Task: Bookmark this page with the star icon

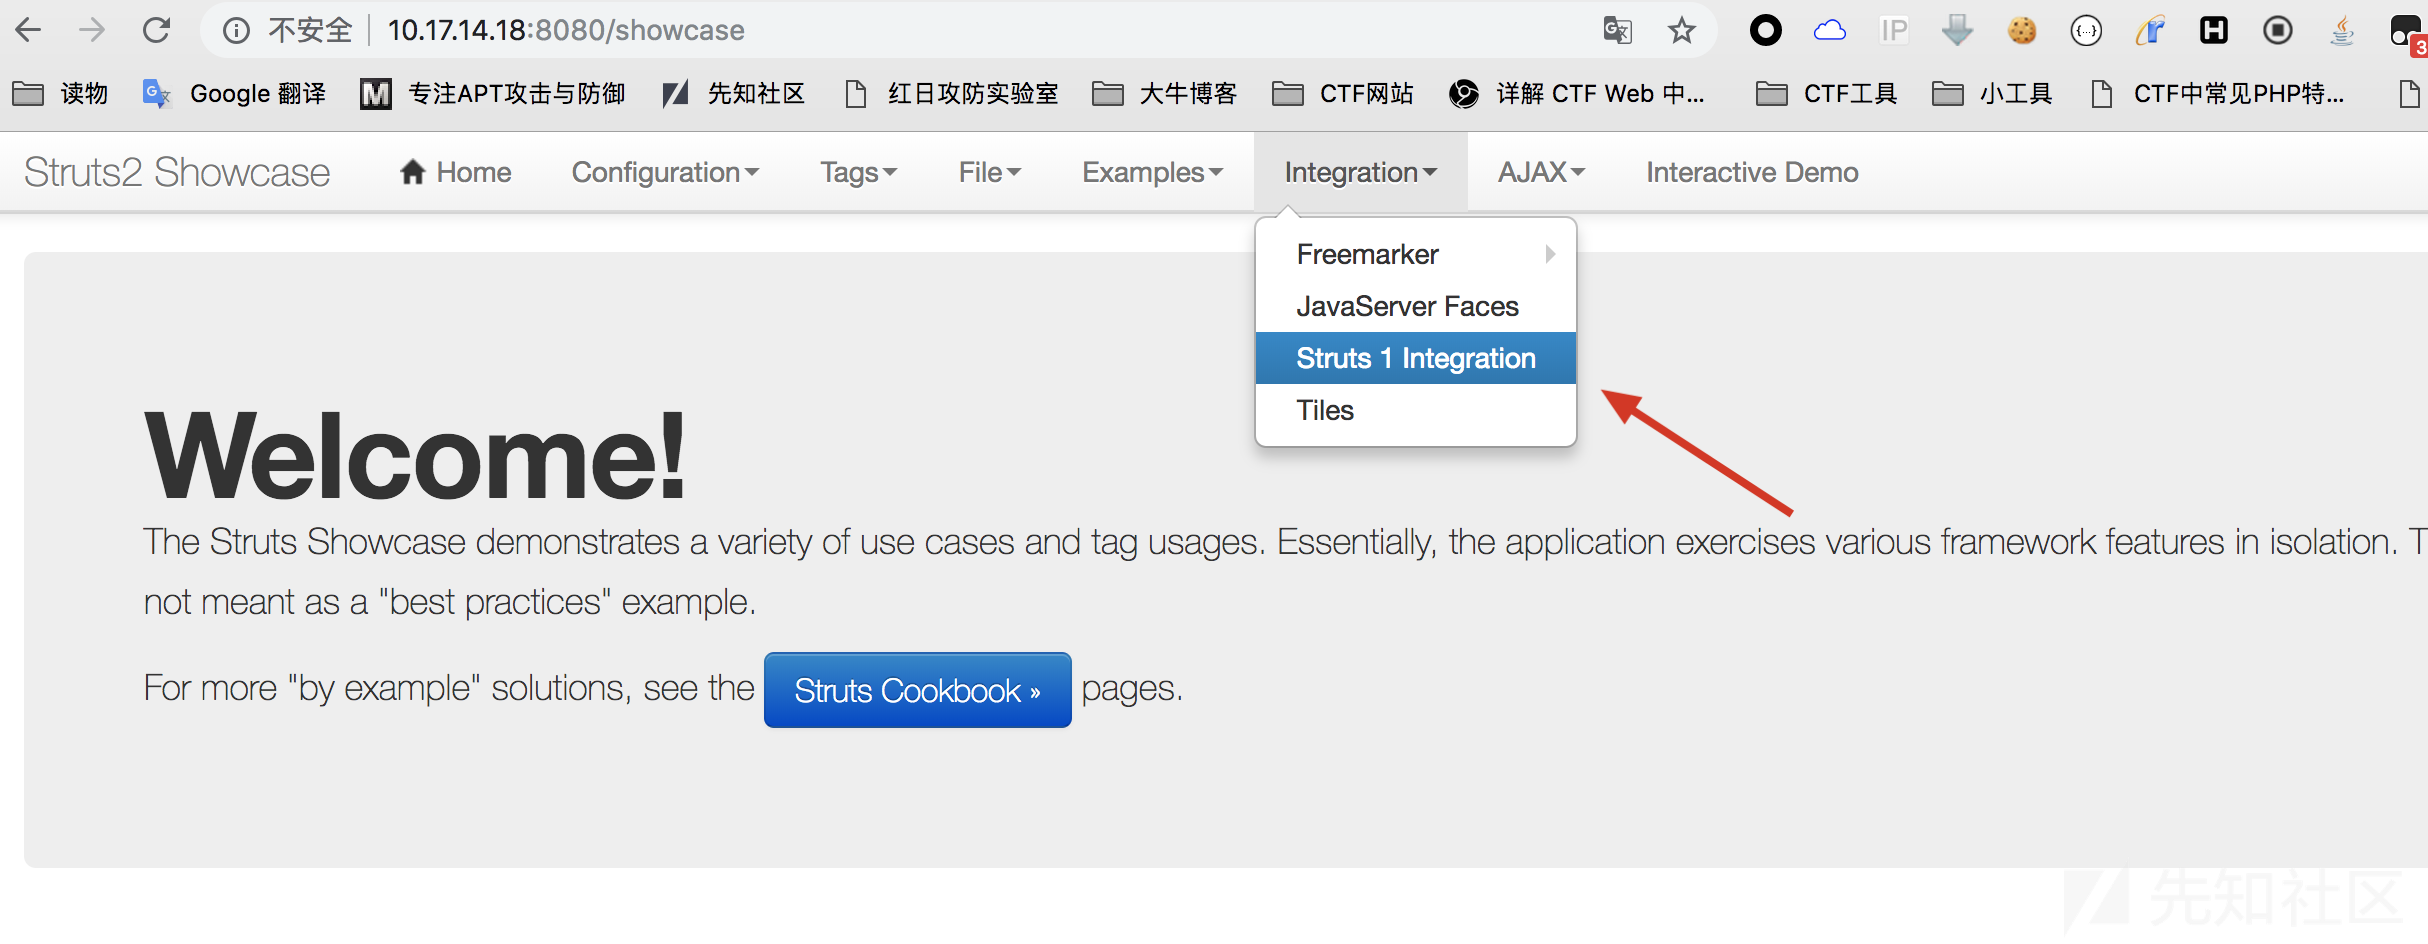Action: [1682, 31]
